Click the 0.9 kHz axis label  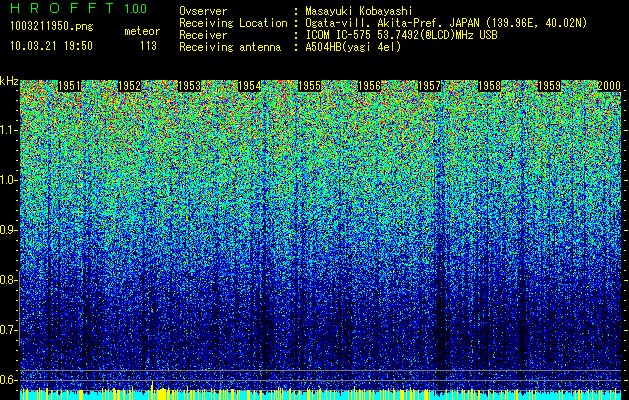pos(8,230)
